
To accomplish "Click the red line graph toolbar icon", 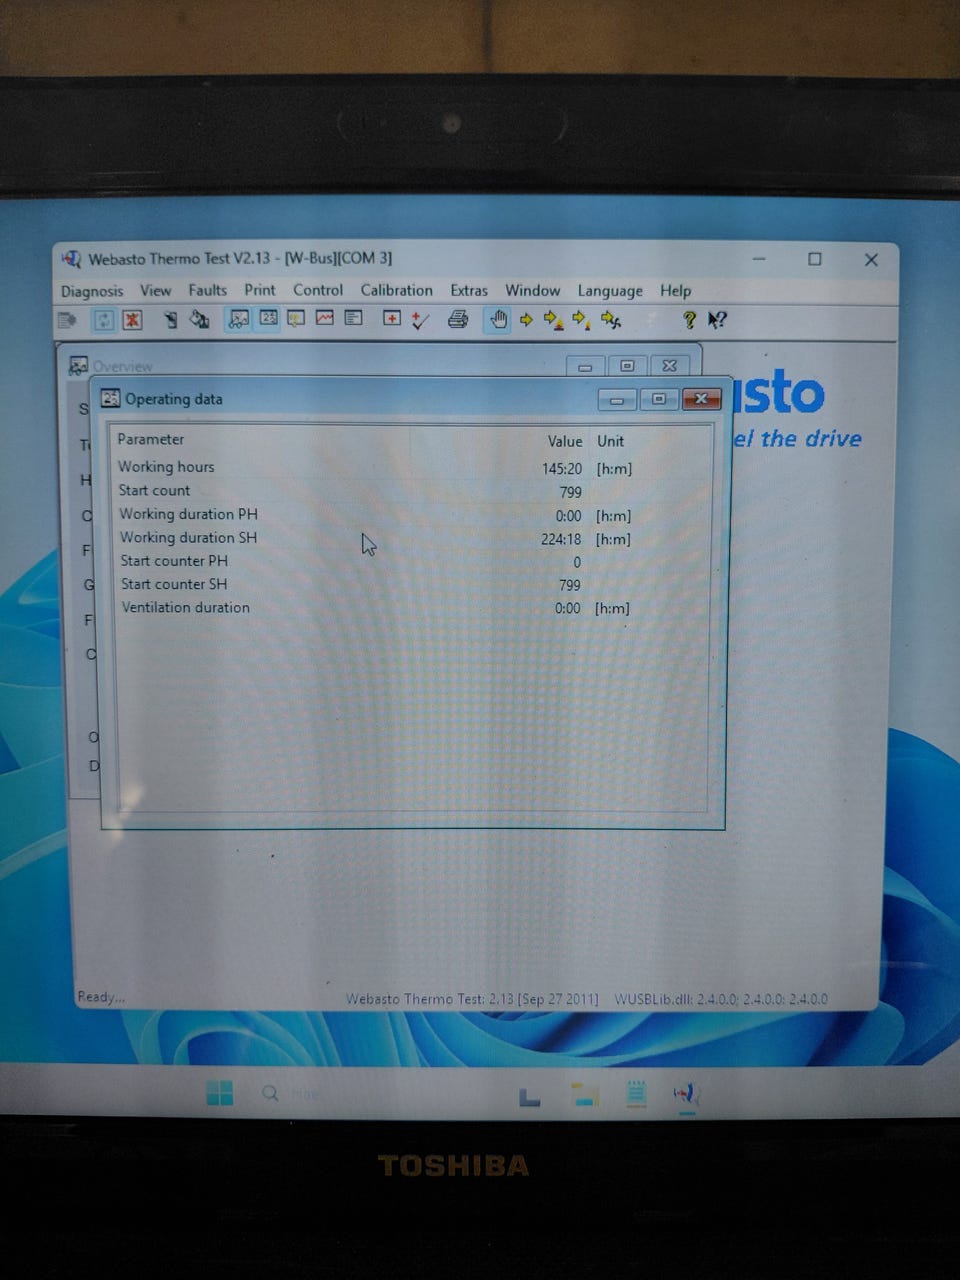I will 325,318.
